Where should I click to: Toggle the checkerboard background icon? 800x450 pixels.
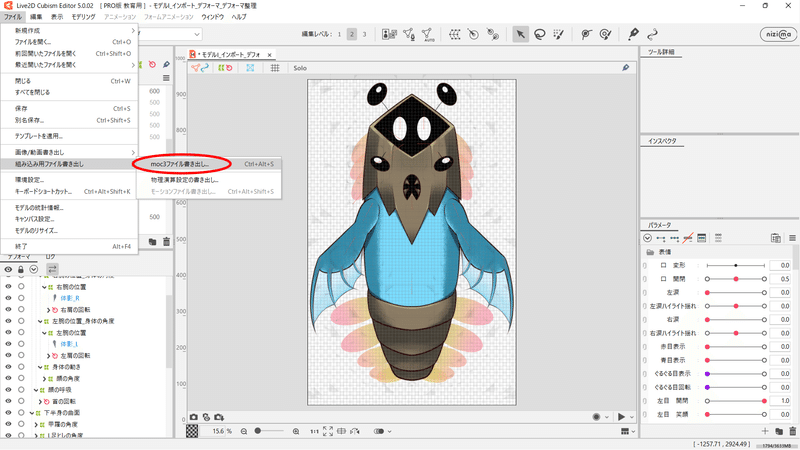coord(192,431)
